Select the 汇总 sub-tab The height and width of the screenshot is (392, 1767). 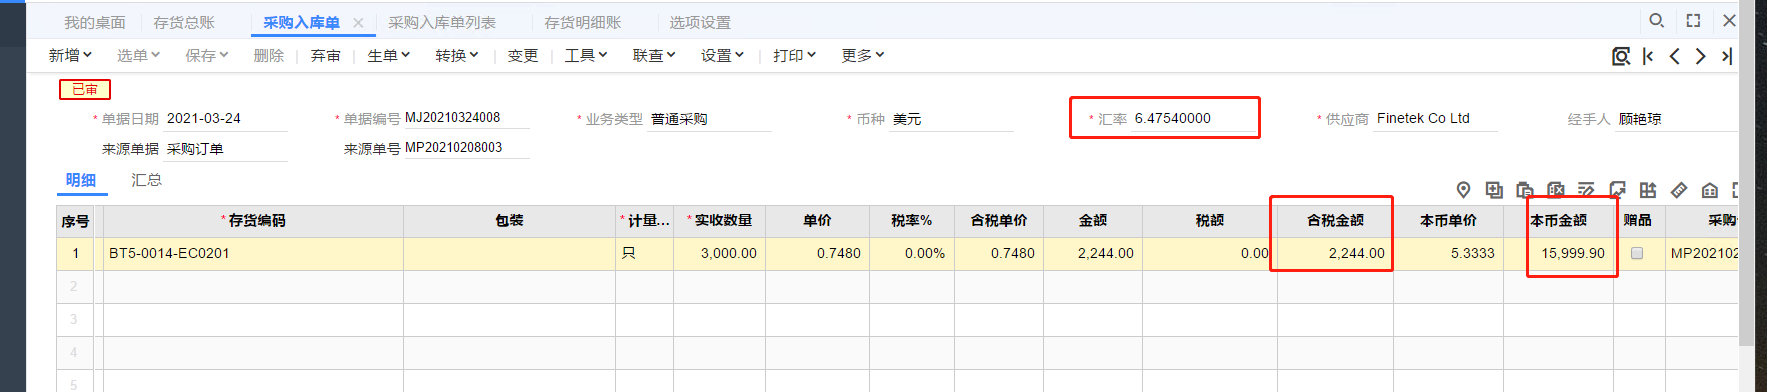146,180
